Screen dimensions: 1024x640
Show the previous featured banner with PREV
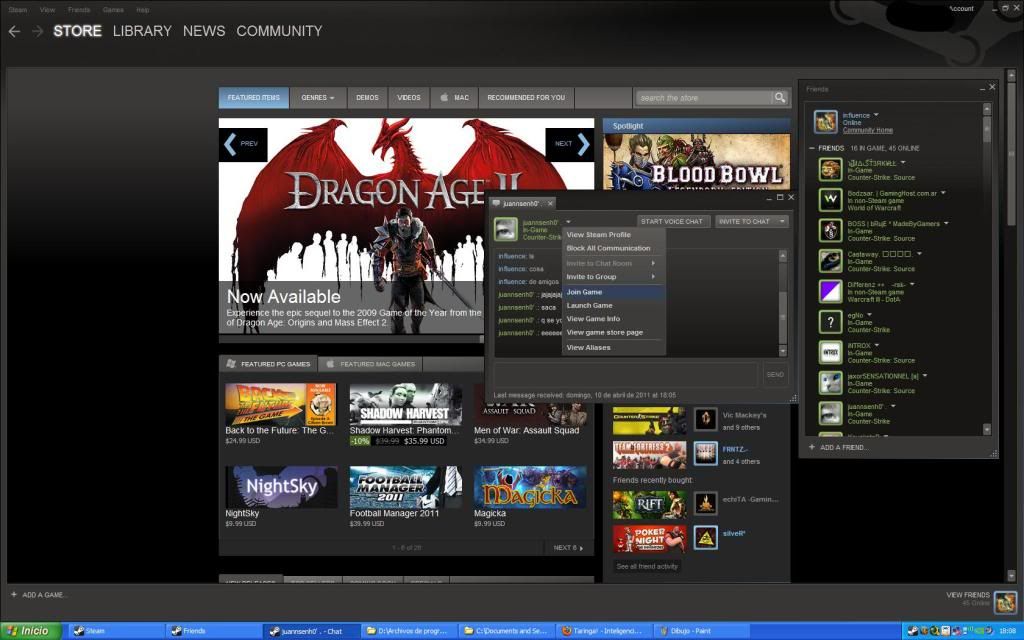point(243,144)
